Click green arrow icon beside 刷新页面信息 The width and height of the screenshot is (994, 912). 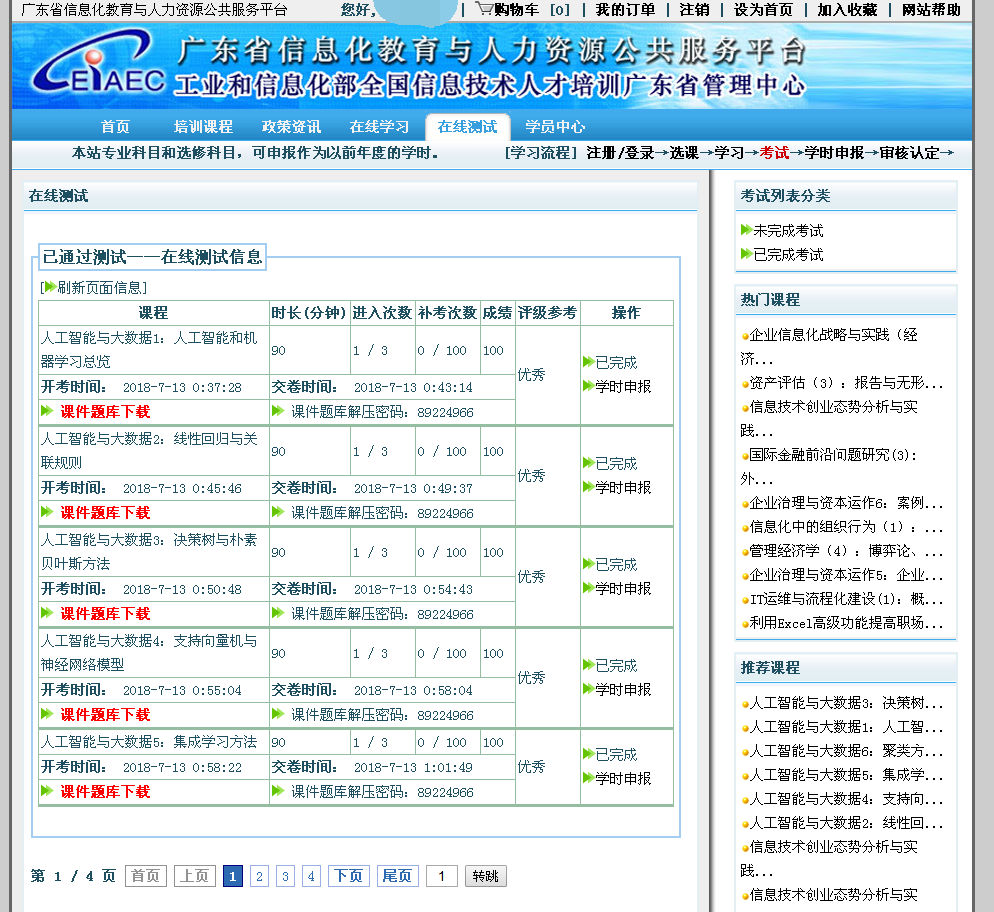click(x=50, y=287)
